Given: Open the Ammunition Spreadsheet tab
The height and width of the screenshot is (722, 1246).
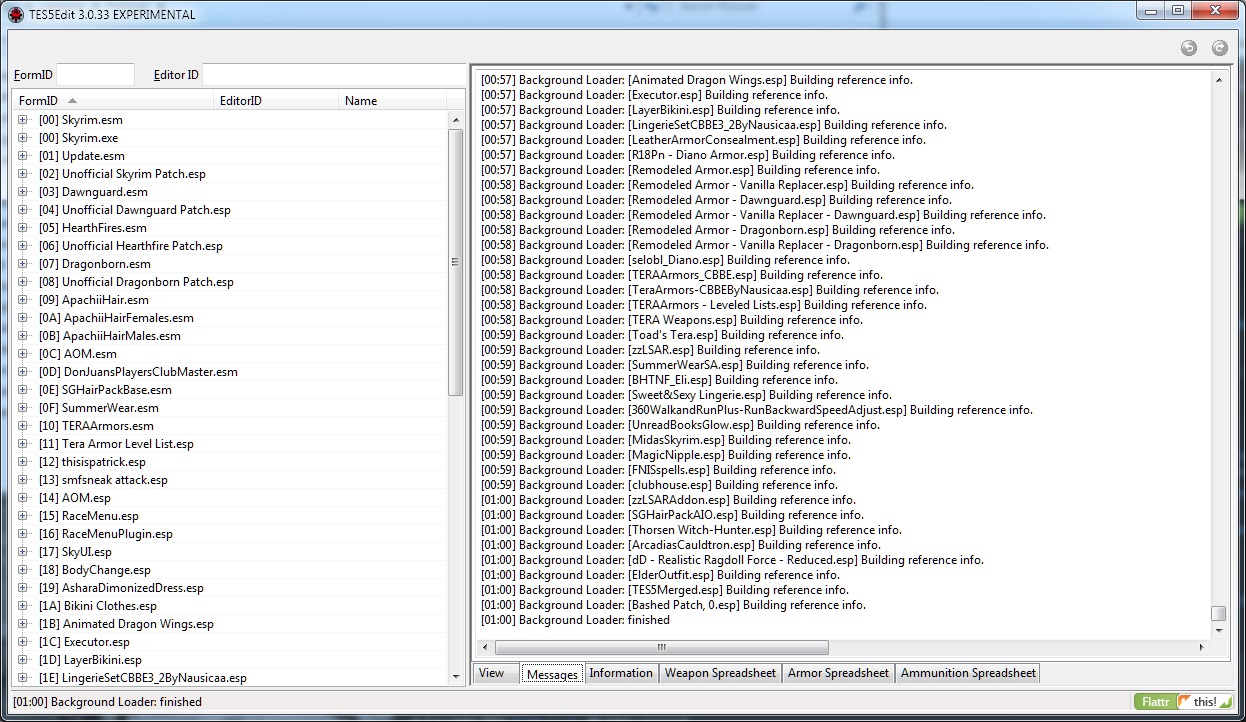Looking at the screenshot, I should tap(967, 673).
